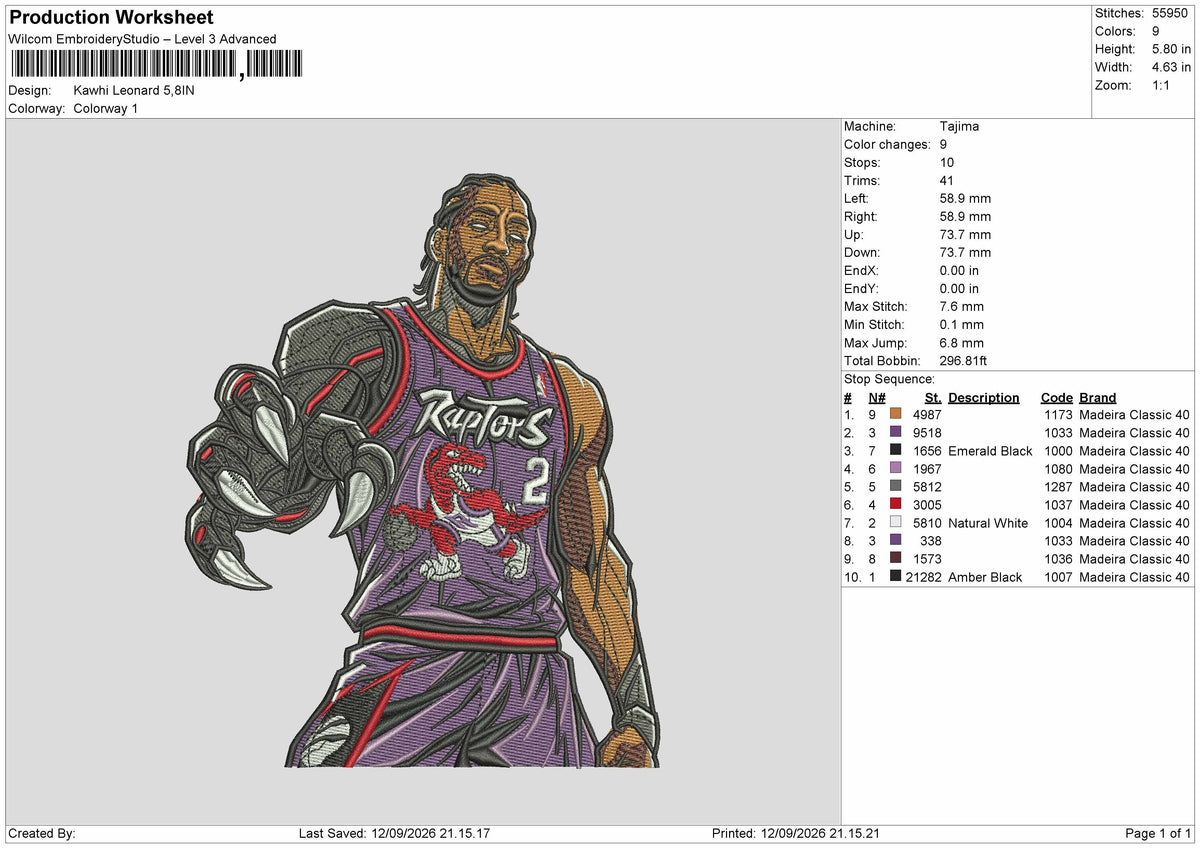This screenshot has height=848, width=1200.
Task: Click the Color changes value 9
Action: click(x=943, y=144)
